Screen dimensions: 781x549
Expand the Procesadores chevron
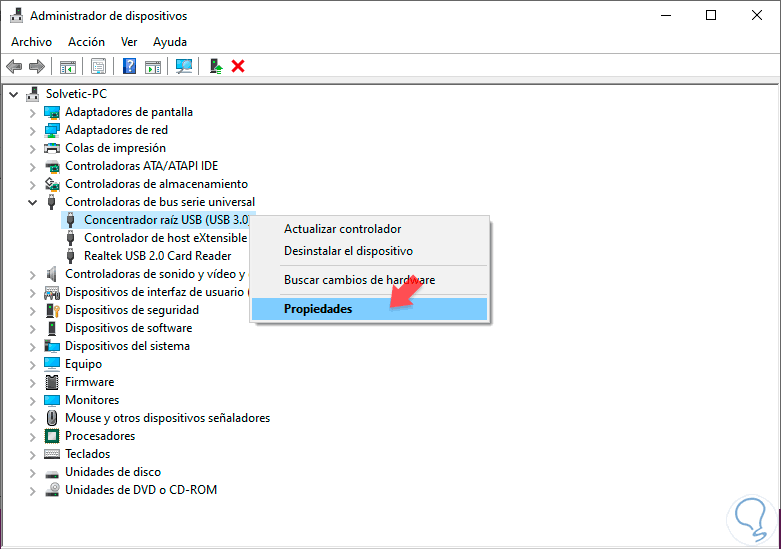(32, 436)
